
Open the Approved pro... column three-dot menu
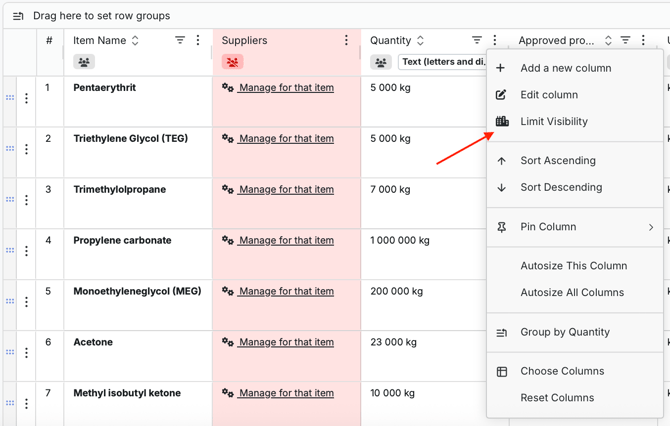coord(644,40)
